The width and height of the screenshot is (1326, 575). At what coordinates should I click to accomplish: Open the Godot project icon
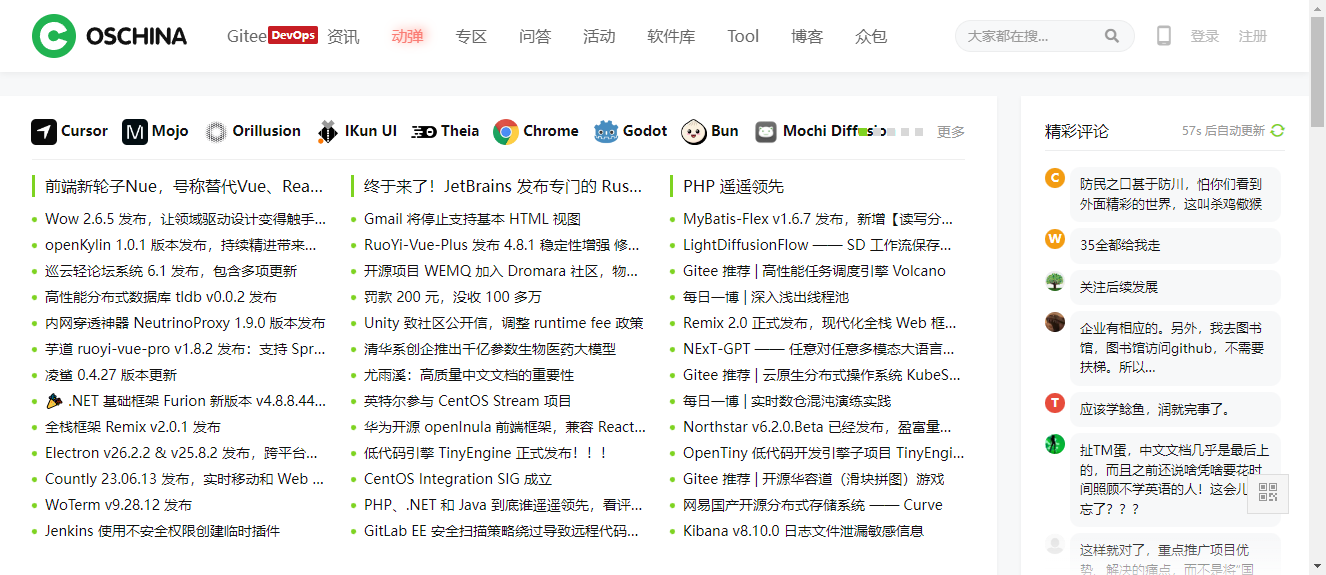605,131
